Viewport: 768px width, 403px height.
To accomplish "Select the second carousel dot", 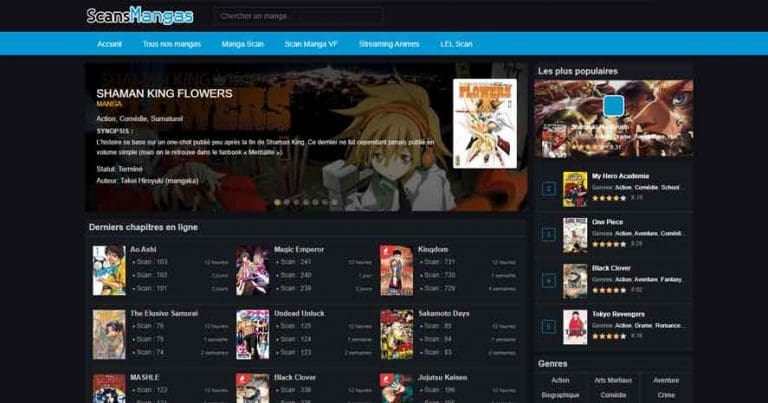I will [287, 202].
